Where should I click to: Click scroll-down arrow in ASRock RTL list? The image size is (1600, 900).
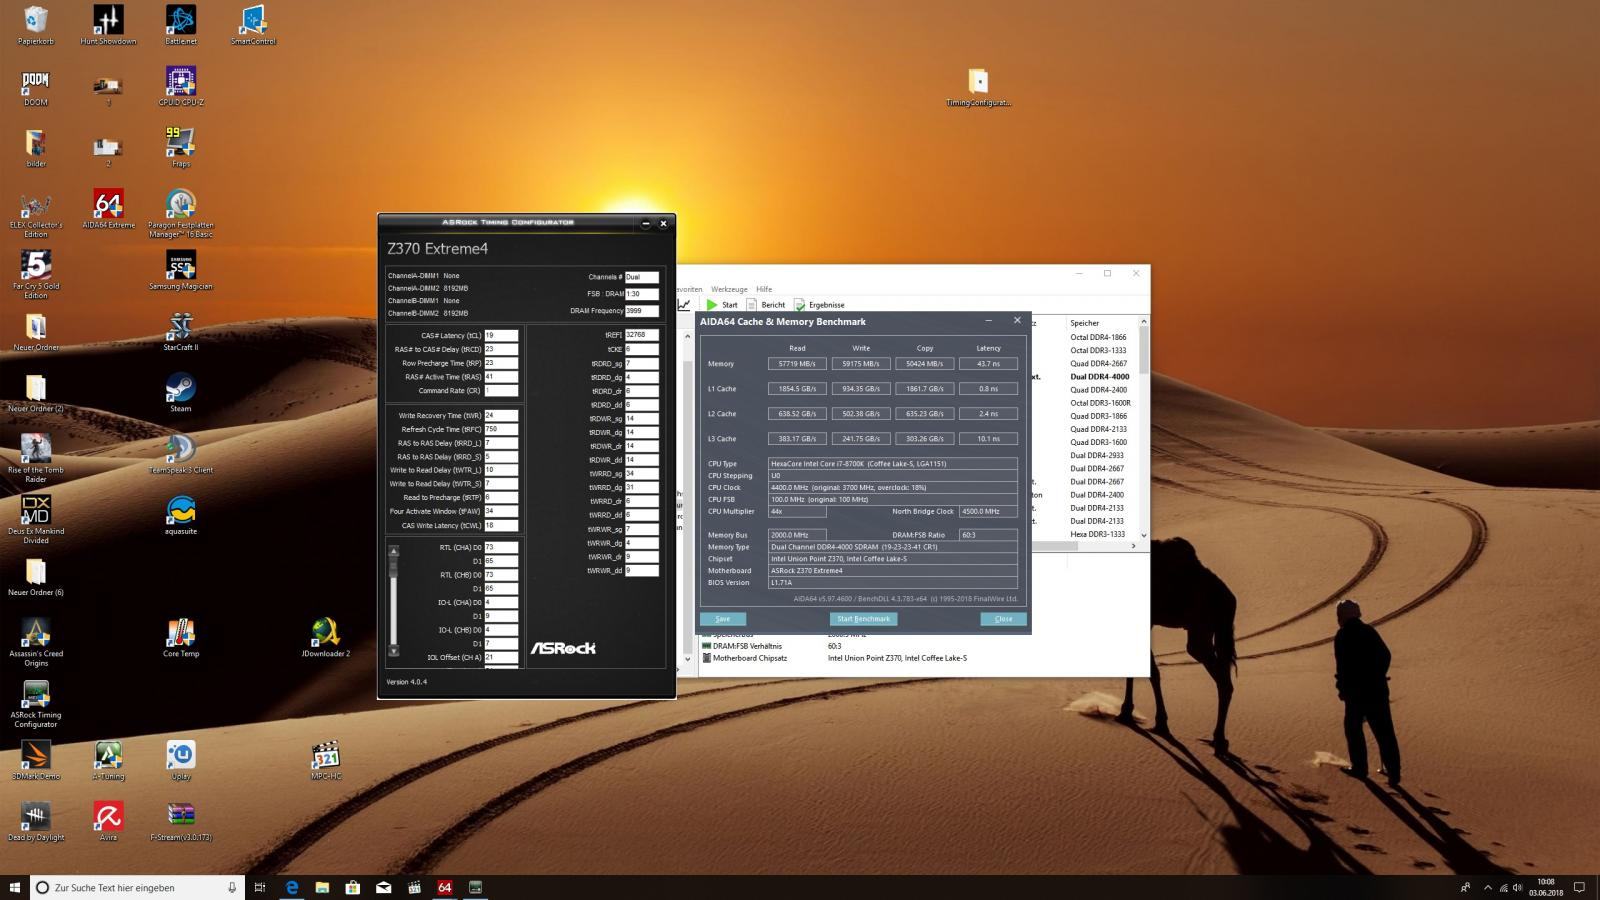tap(394, 651)
